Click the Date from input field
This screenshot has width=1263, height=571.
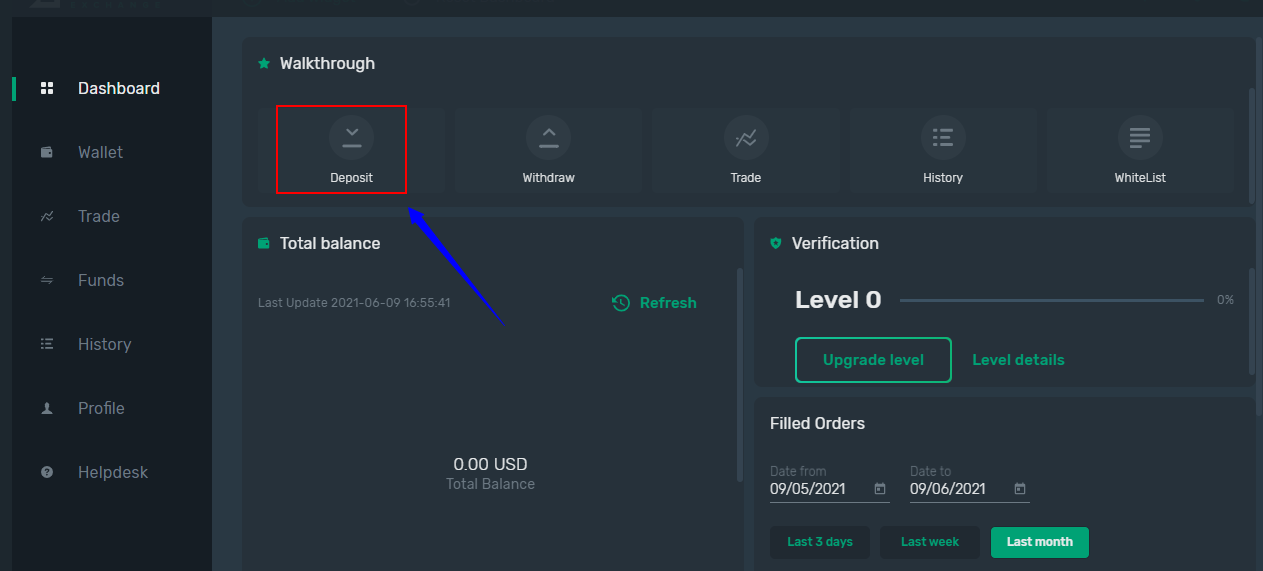tap(830, 489)
